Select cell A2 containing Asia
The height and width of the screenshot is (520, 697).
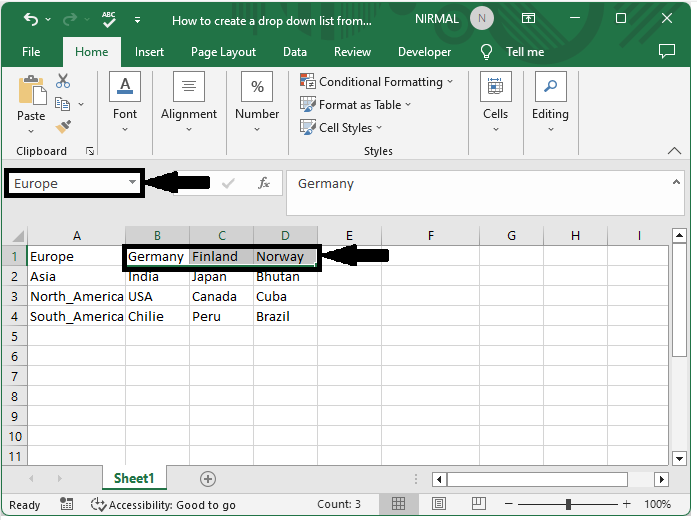click(x=76, y=276)
